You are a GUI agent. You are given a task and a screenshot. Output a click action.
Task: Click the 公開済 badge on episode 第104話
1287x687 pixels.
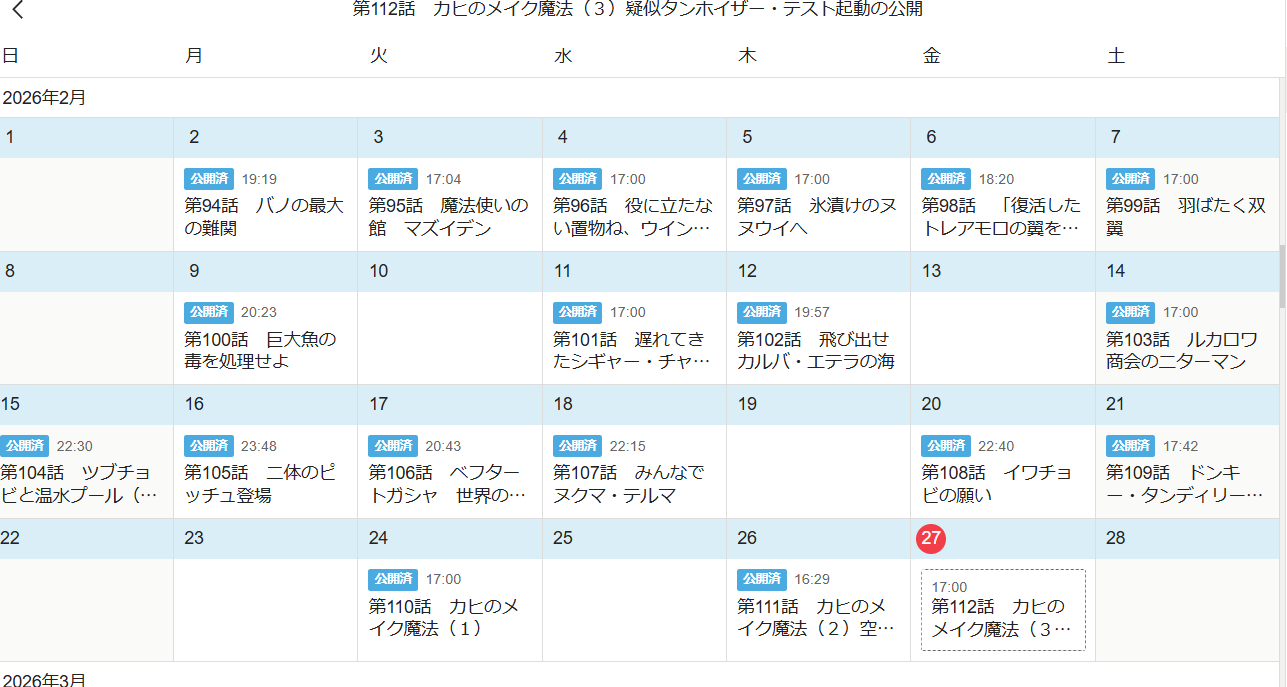pyautogui.click(x=24, y=446)
